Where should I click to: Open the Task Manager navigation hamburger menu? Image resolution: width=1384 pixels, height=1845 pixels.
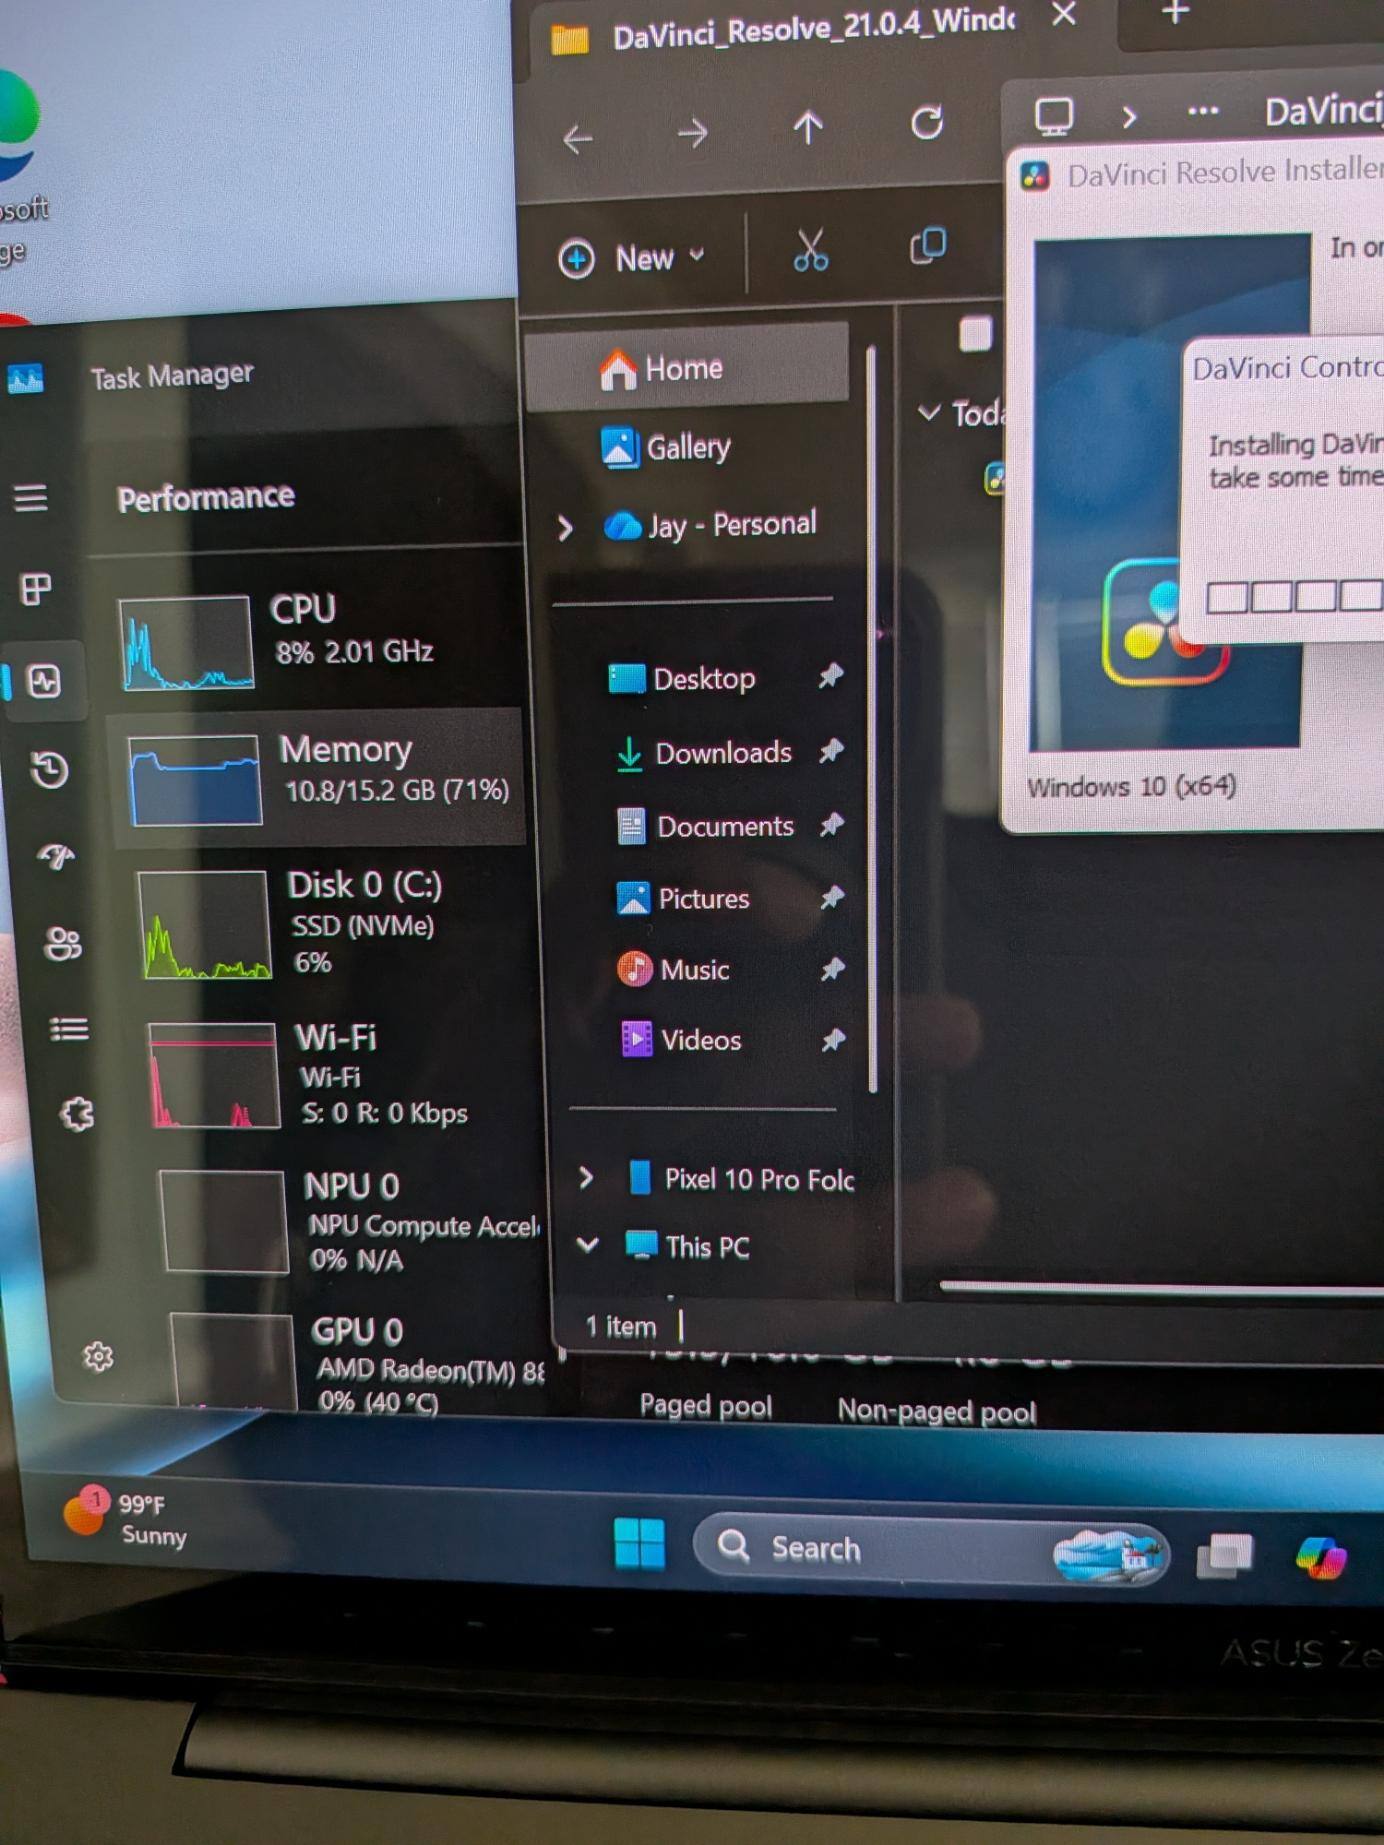tap(30, 497)
